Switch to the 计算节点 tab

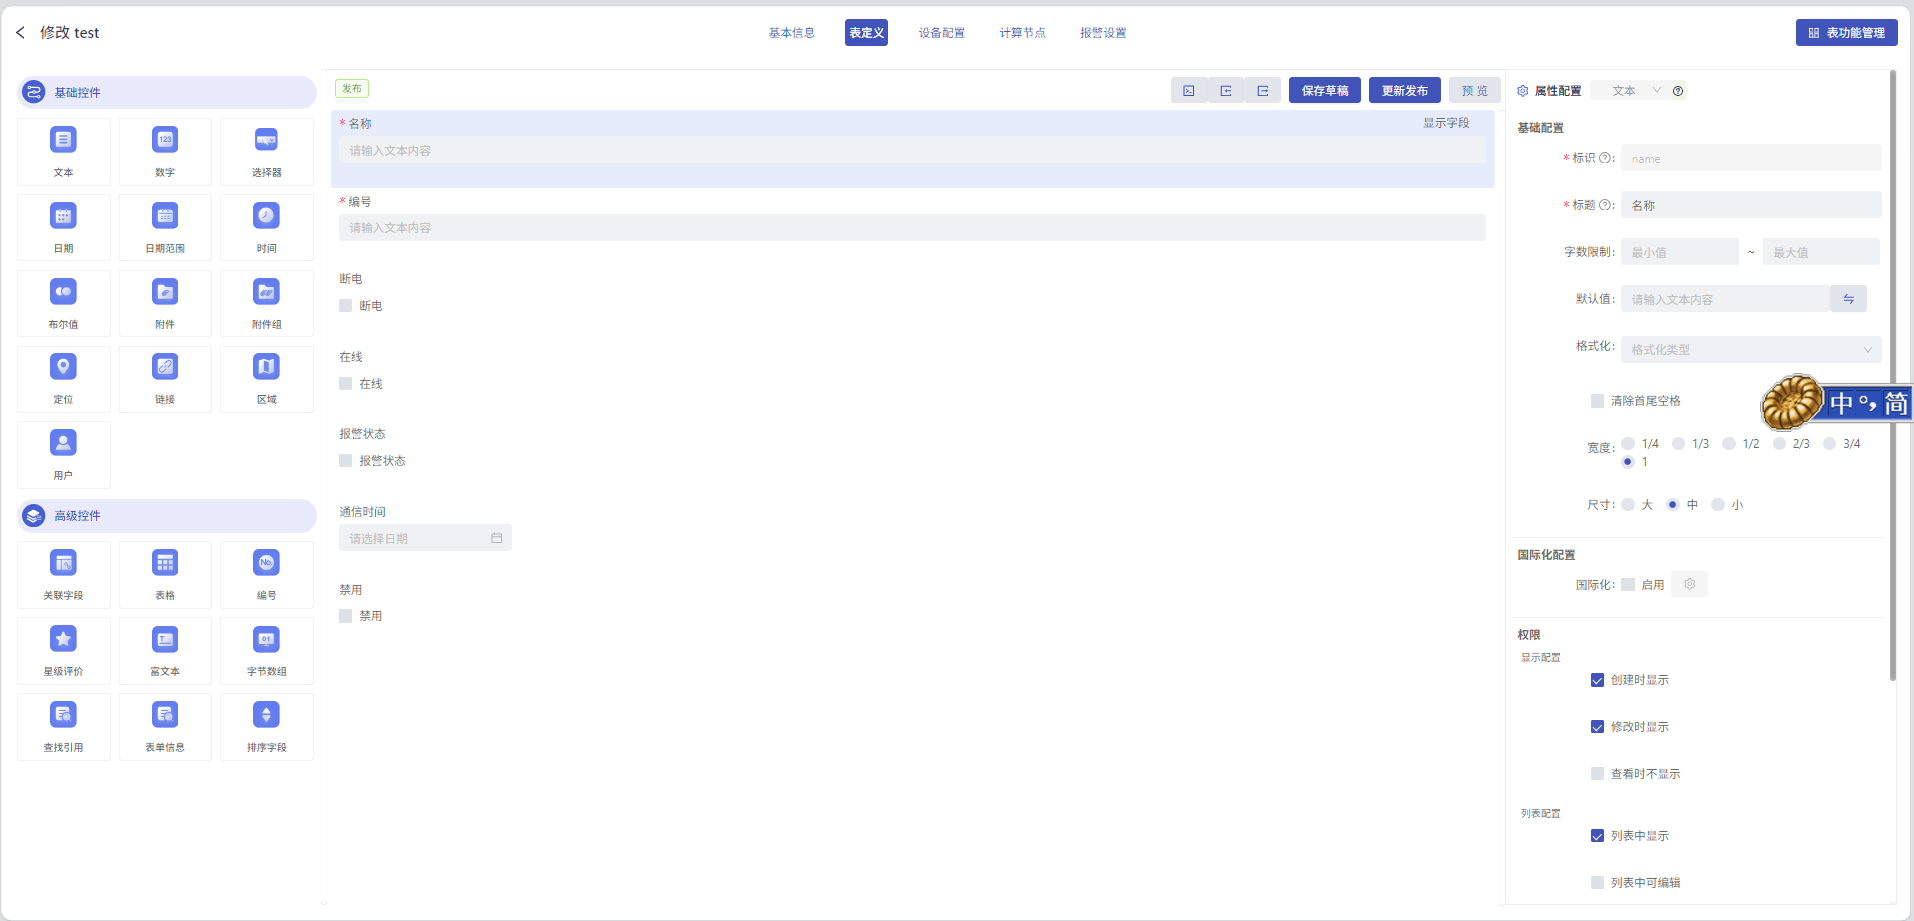(x=1023, y=33)
